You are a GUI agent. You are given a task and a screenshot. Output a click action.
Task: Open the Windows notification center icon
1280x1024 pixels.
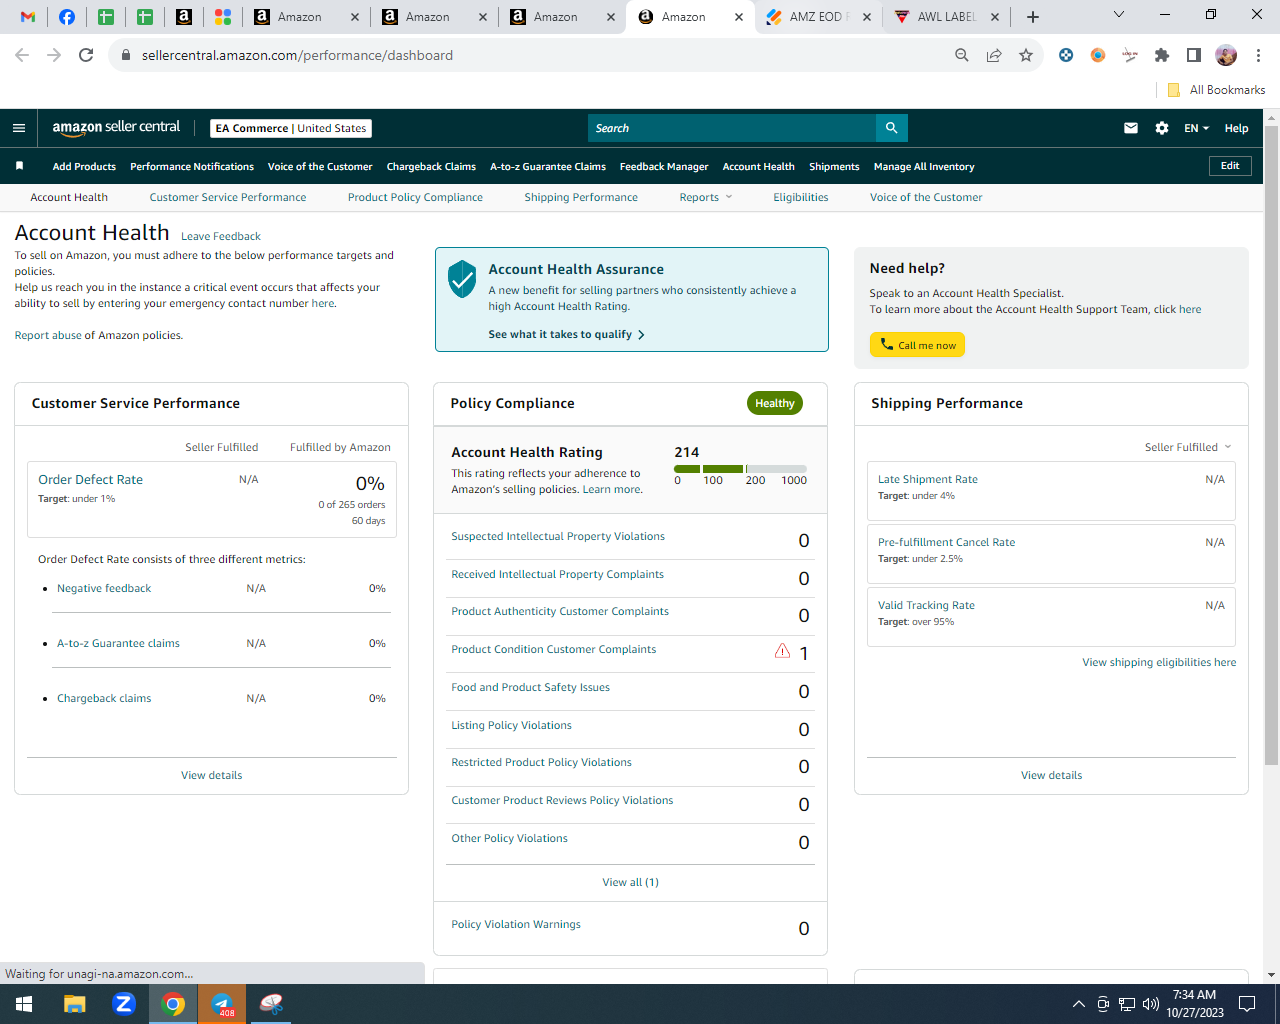point(1247,1004)
